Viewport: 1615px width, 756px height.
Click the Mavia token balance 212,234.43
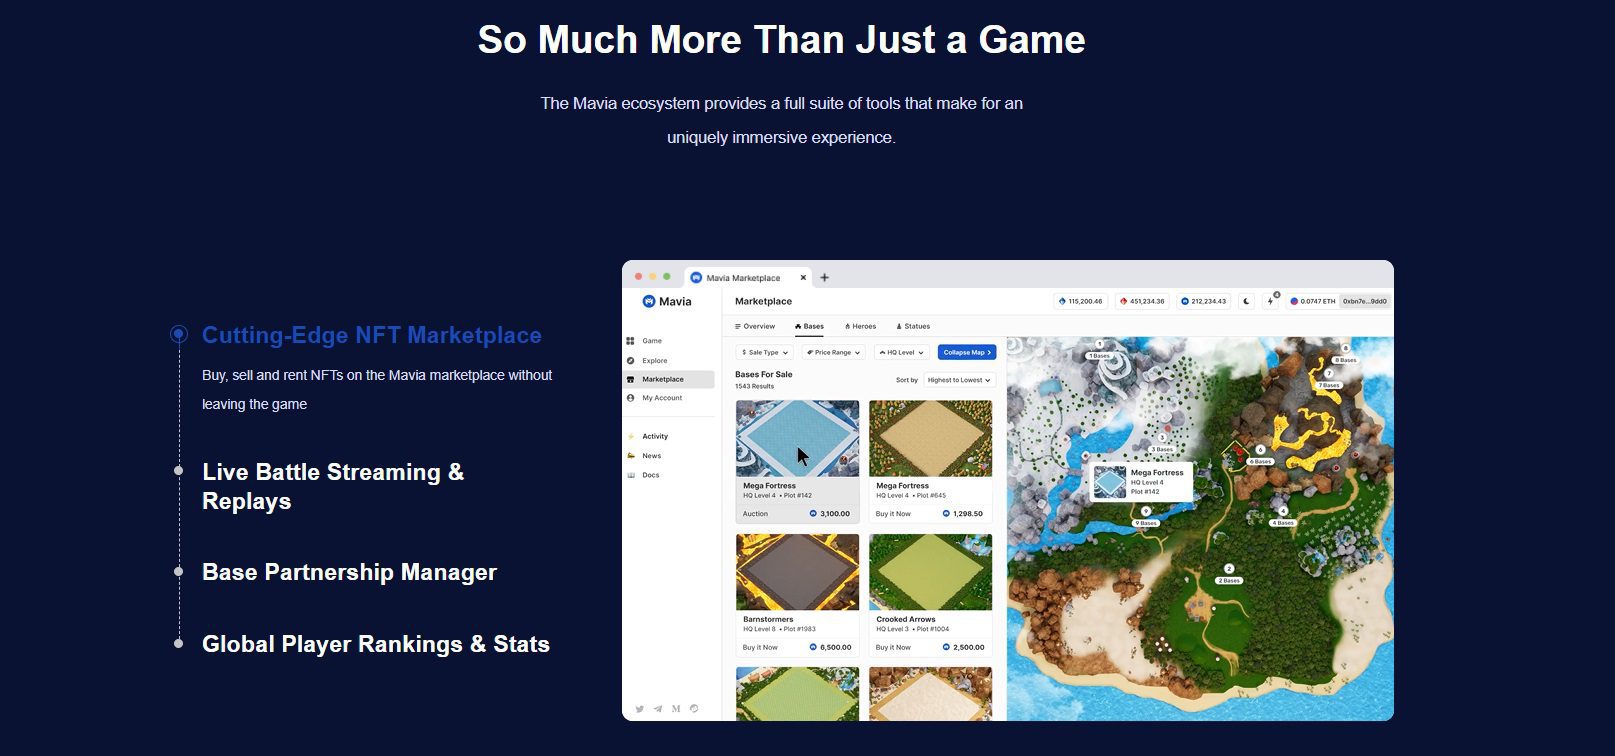pyautogui.click(x=1203, y=301)
